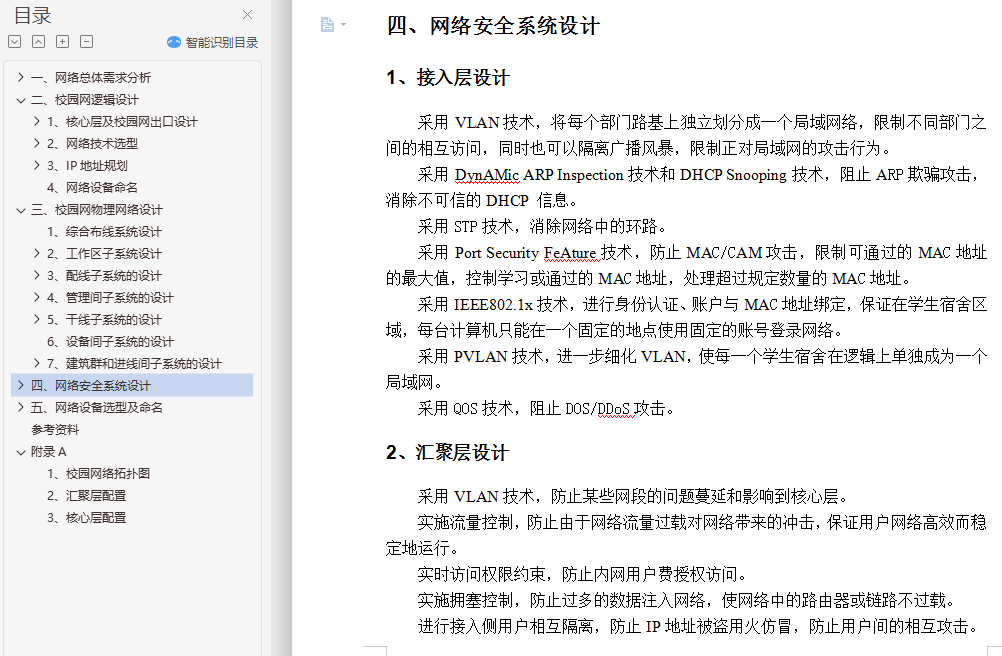Expand 3、配线子系统的设计 chevron

click(36, 275)
